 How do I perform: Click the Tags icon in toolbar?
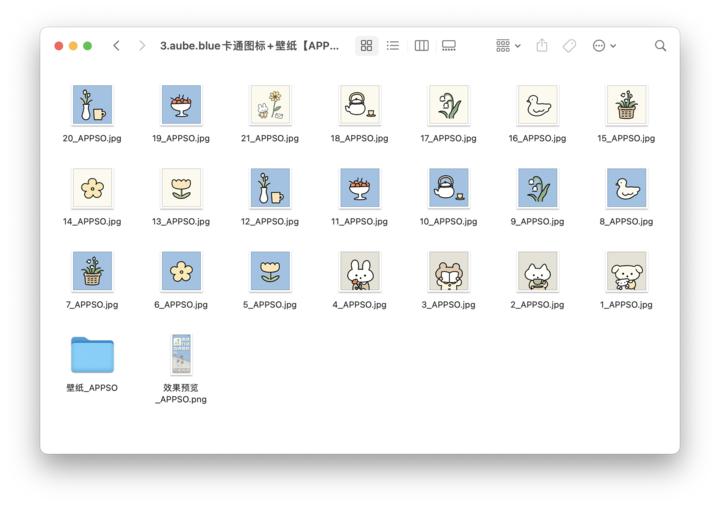(x=569, y=46)
